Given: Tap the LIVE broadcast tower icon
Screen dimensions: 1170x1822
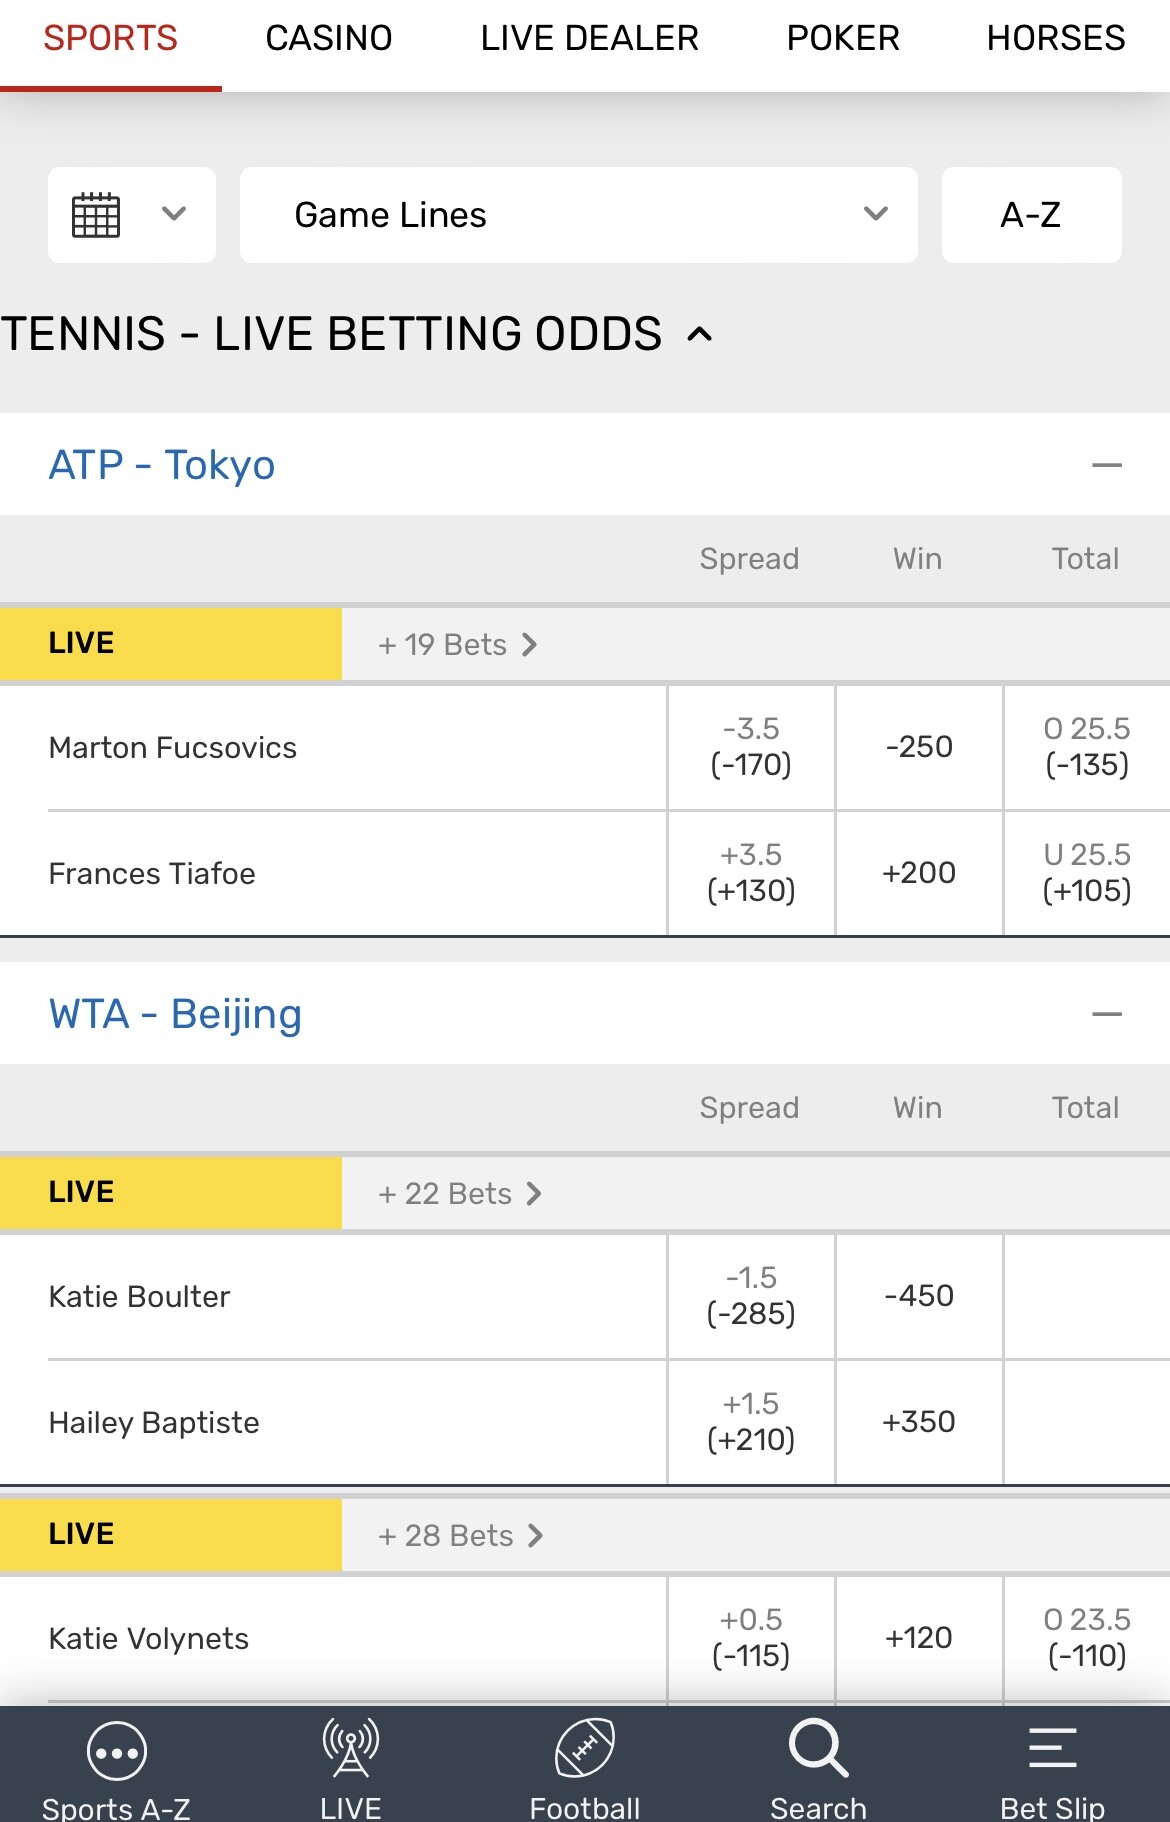Looking at the screenshot, I should (351, 1749).
